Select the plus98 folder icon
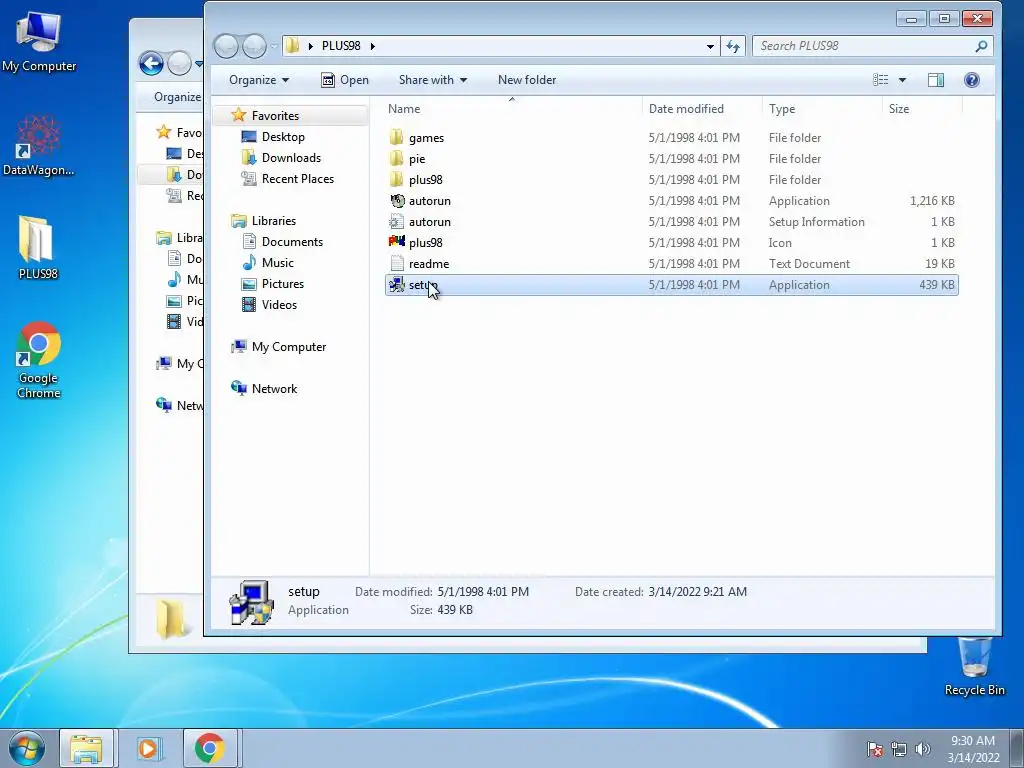This screenshot has width=1024, height=768. [x=396, y=180]
